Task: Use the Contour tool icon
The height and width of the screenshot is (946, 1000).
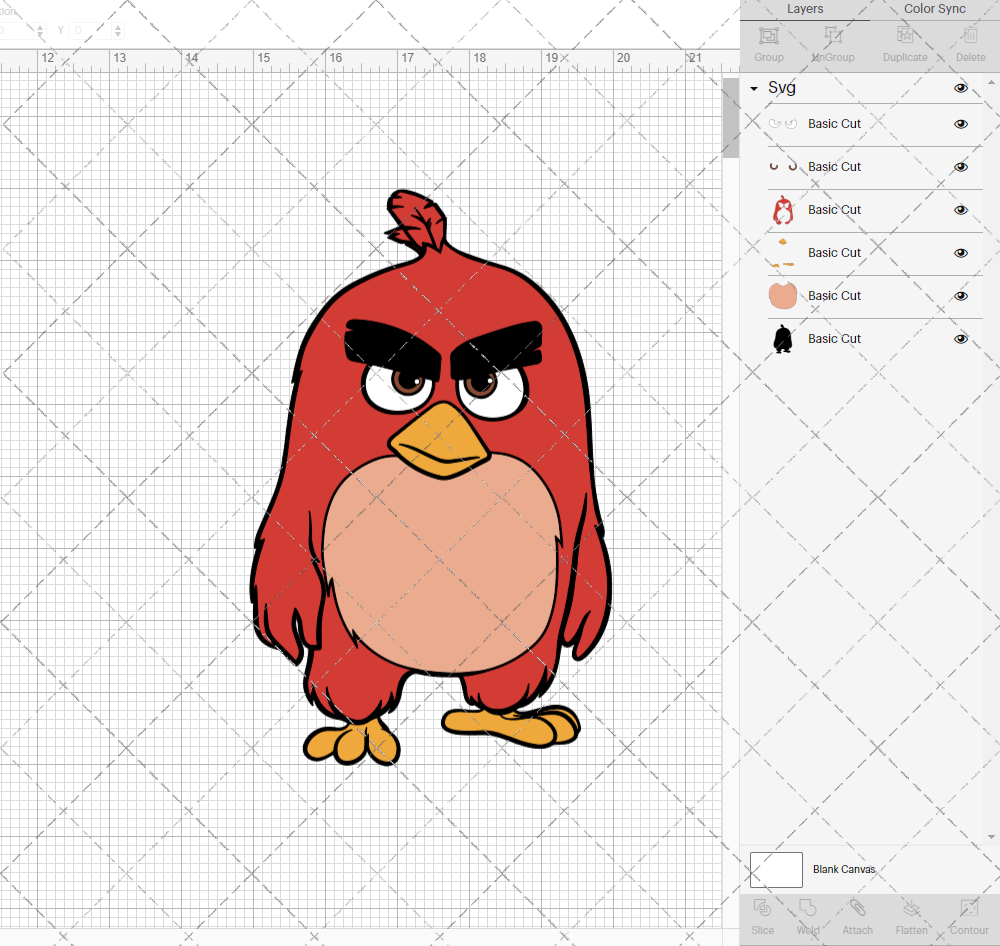Action: (x=969, y=908)
